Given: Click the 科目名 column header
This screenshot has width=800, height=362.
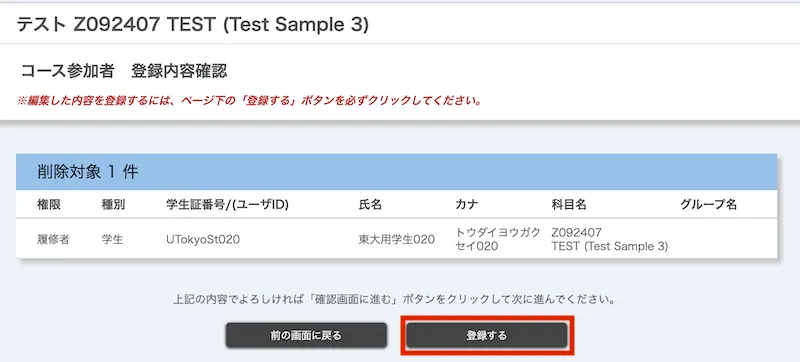Looking at the screenshot, I should pos(569,205).
